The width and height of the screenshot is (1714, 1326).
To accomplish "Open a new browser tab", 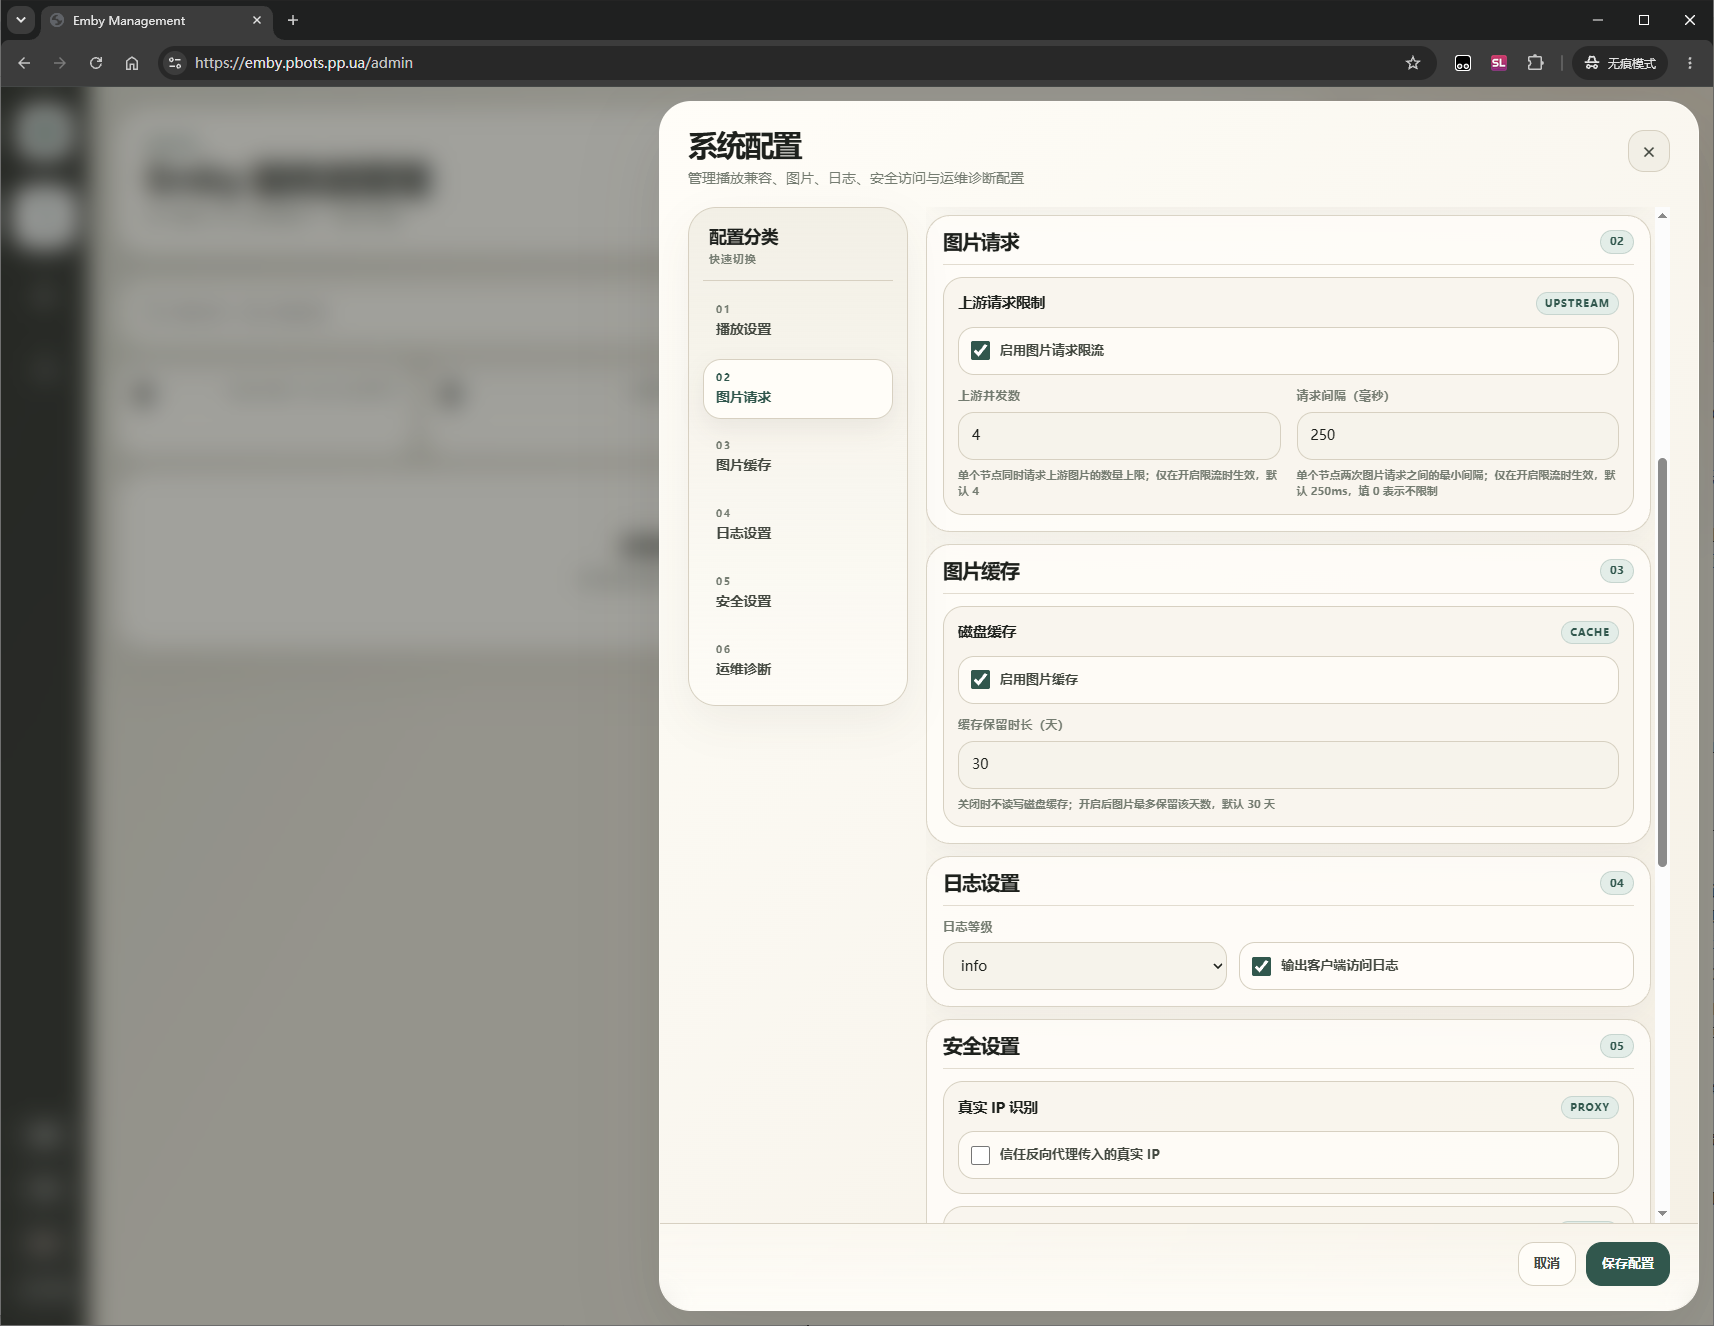I will click(x=293, y=20).
